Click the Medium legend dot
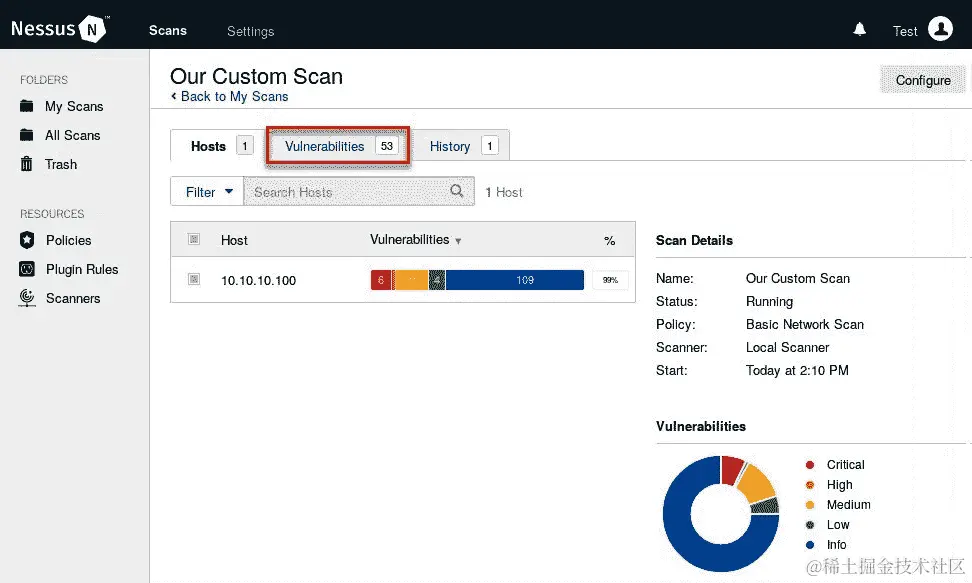 810,504
